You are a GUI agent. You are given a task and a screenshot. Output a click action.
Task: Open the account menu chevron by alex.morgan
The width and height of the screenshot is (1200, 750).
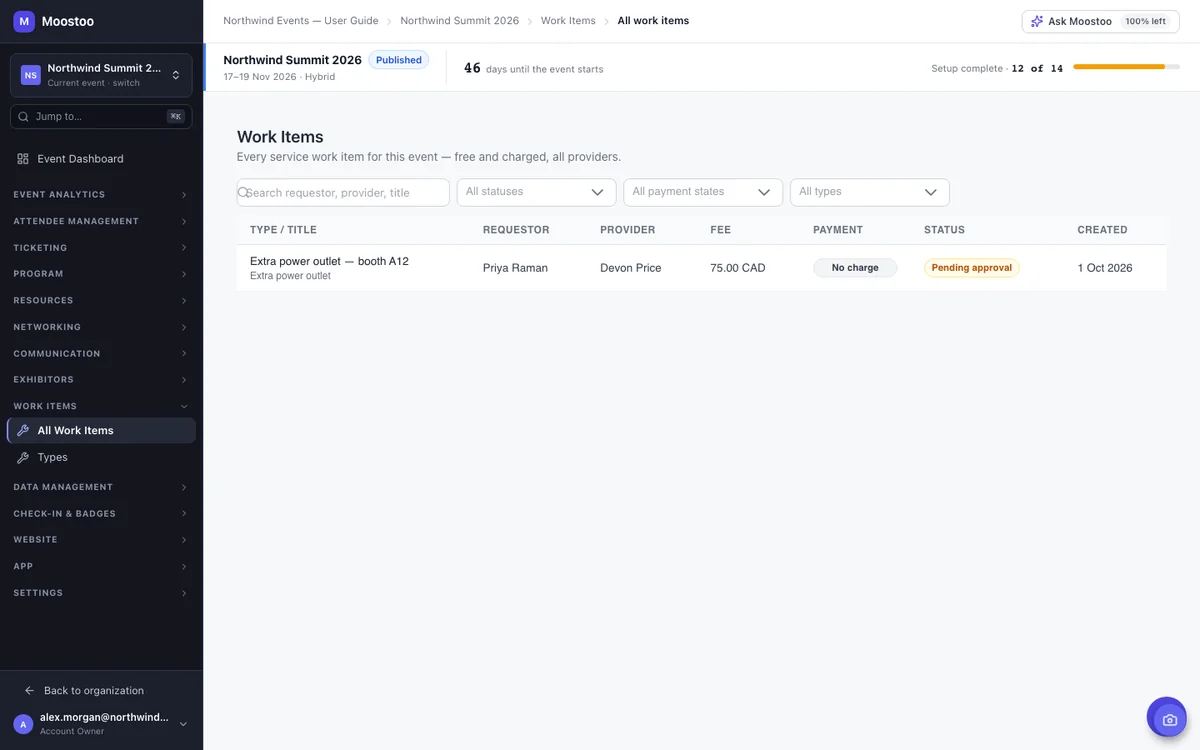pyautogui.click(x=183, y=724)
